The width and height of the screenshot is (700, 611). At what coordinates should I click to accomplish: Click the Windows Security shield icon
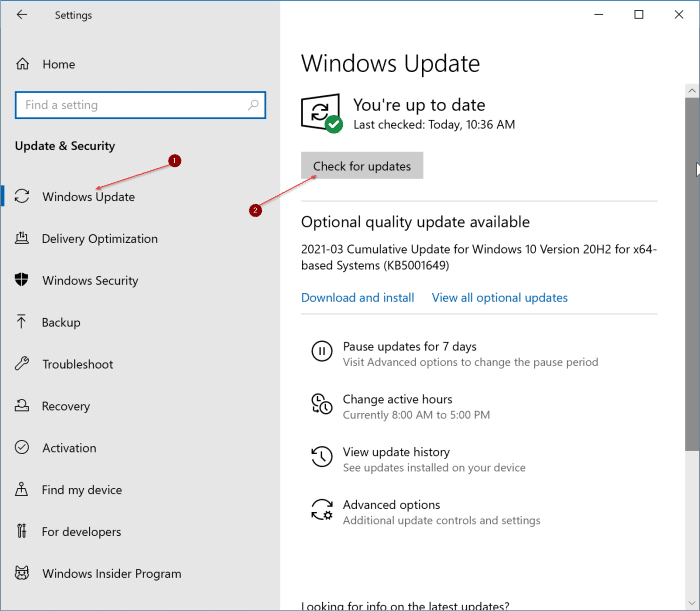(x=21, y=280)
